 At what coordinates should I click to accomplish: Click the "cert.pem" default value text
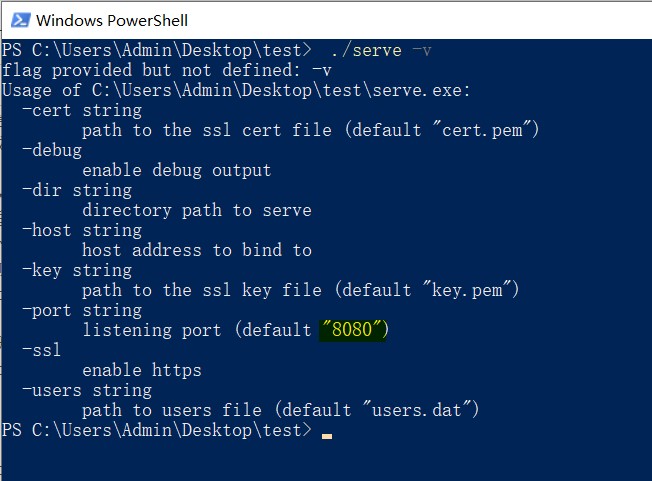pos(482,130)
